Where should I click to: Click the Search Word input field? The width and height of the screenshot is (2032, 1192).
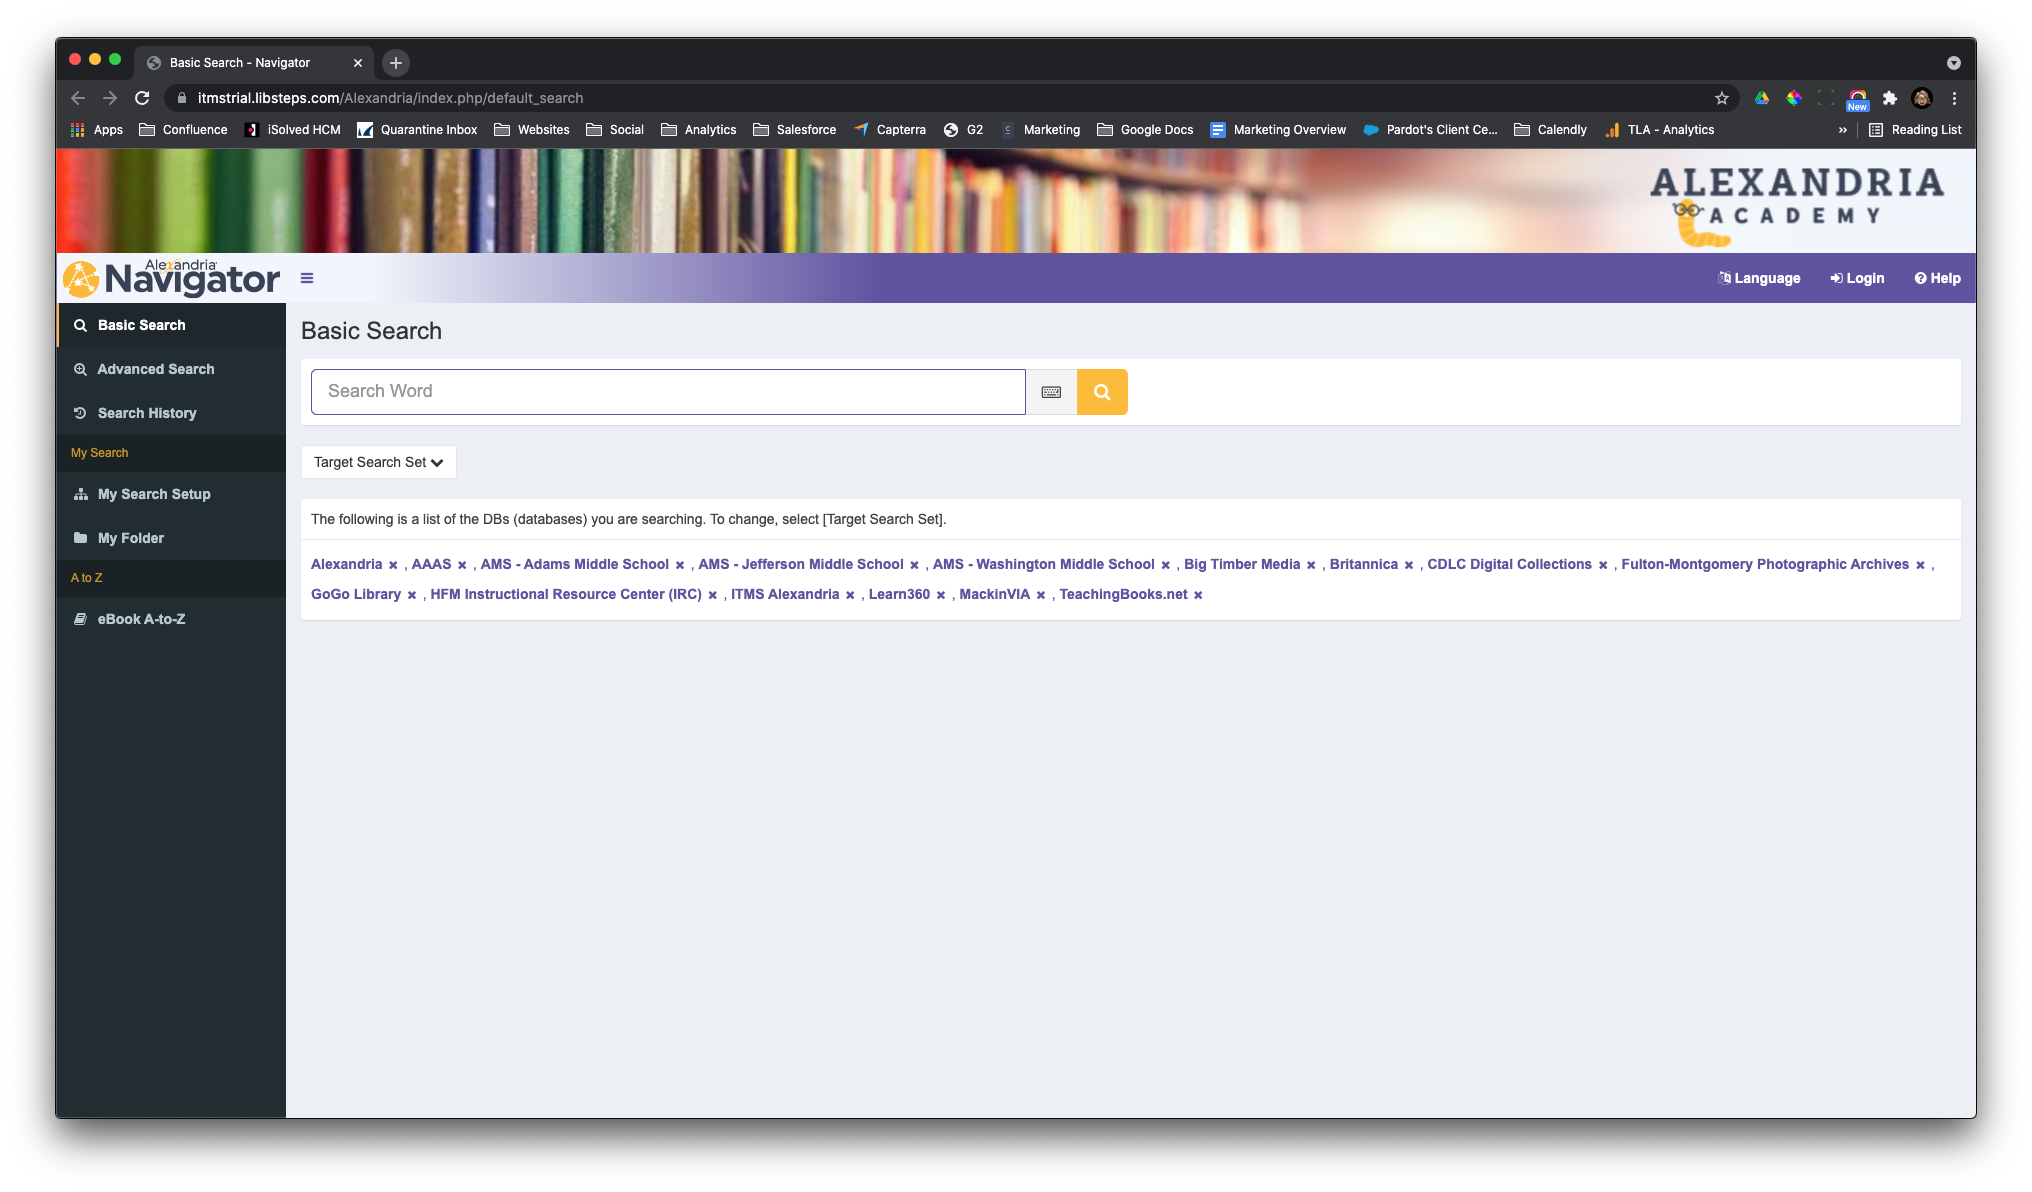668,392
